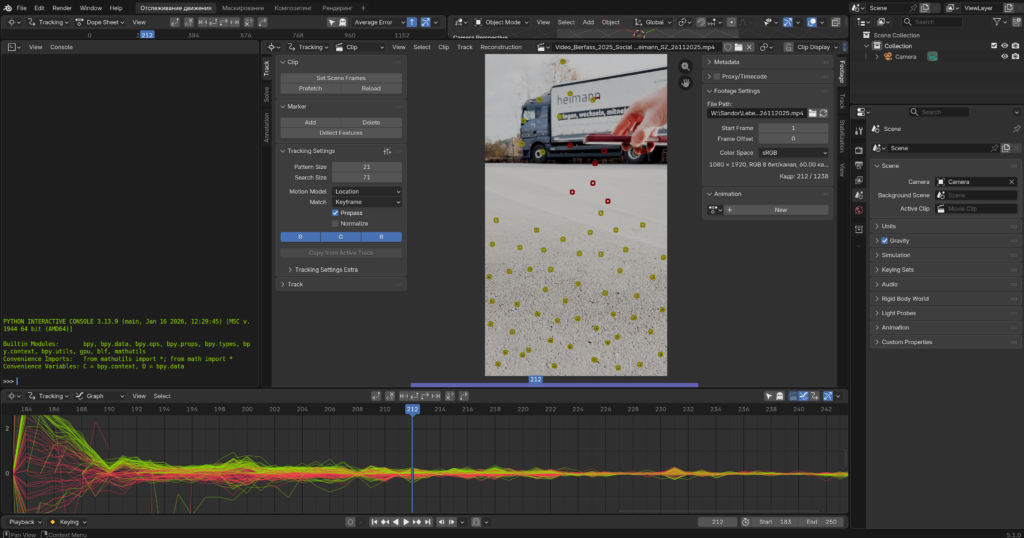Toggle the blue channel B button
This screenshot has width=1024, height=538.
pyautogui.click(x=381, y=237)
